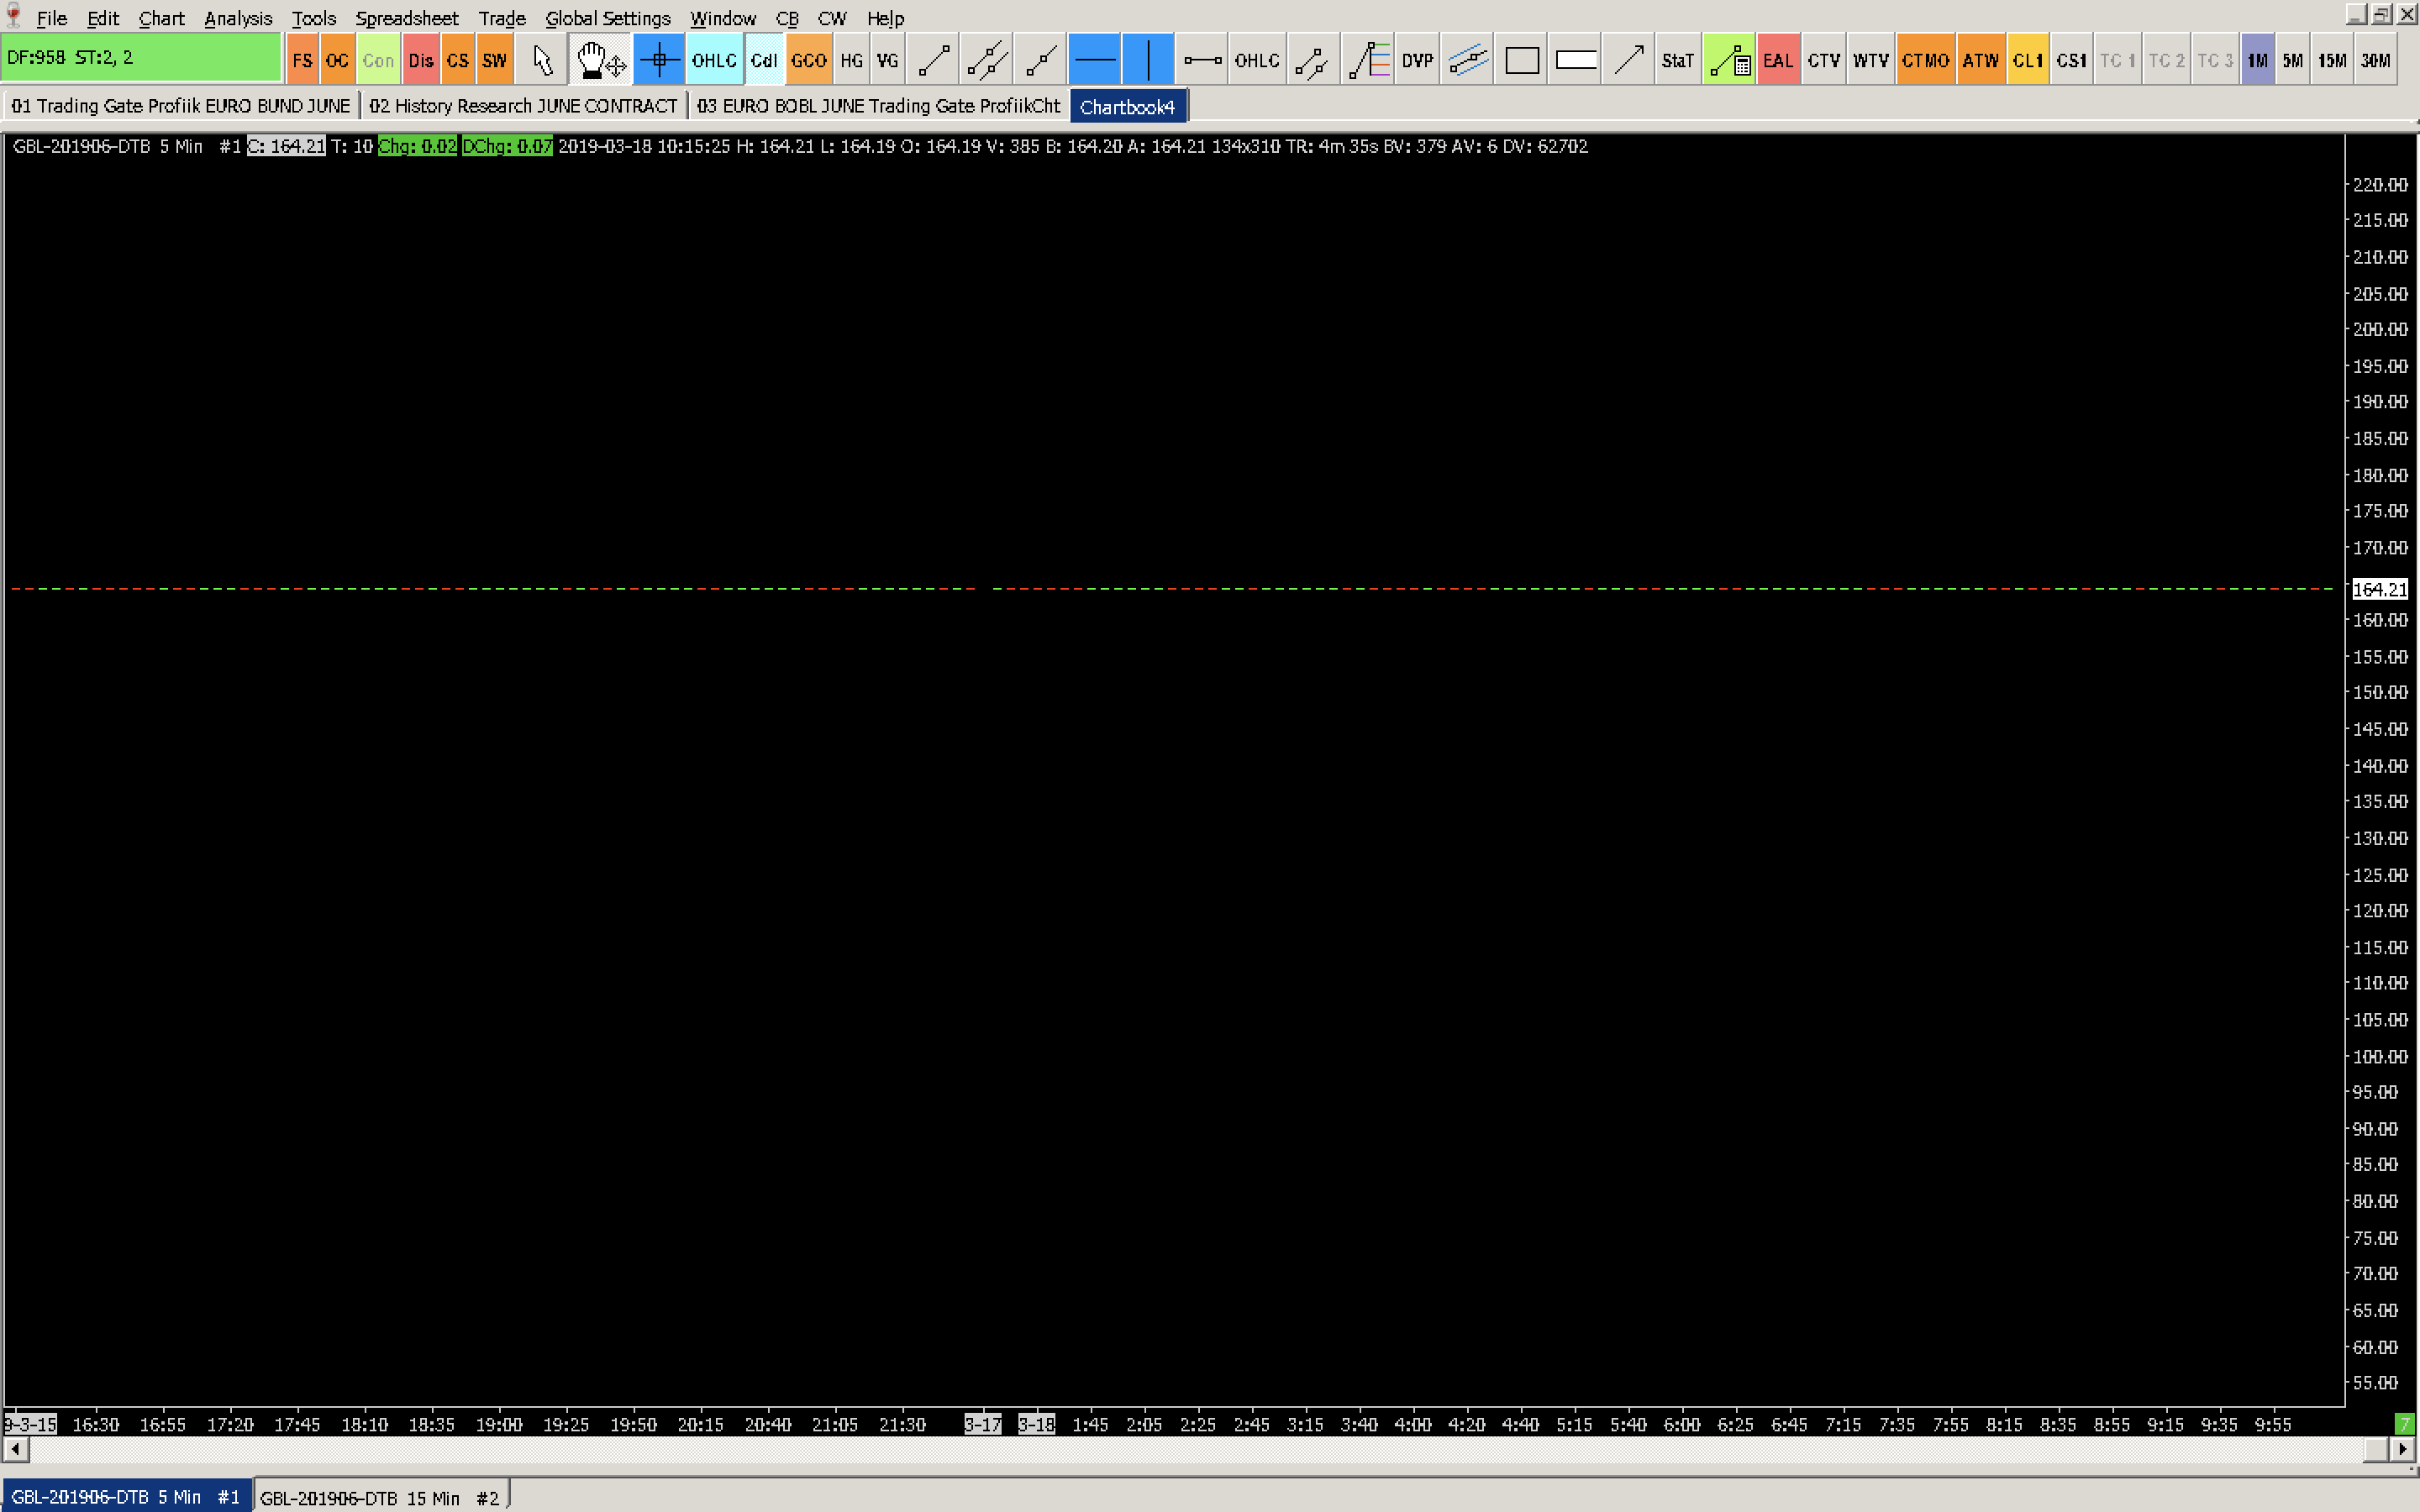
Task: Enable the chart crosshair tool
Action: 658,60
